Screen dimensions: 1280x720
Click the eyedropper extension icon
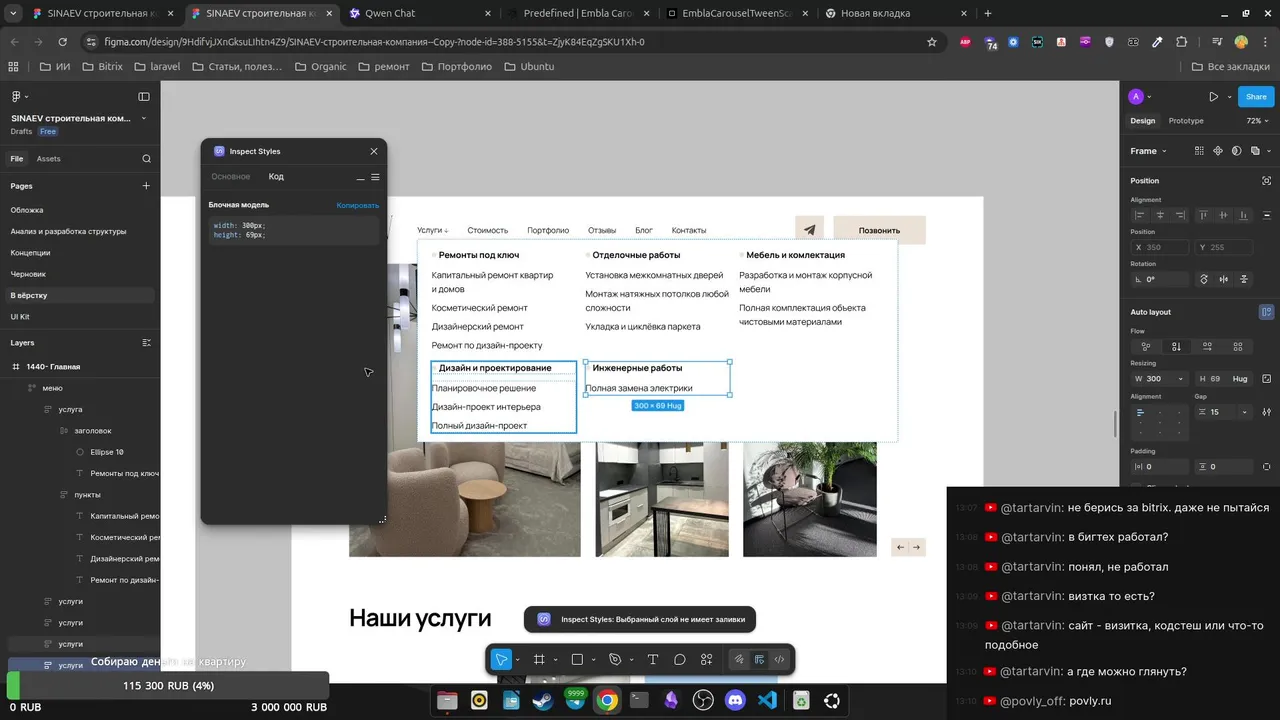[1157, 42]
